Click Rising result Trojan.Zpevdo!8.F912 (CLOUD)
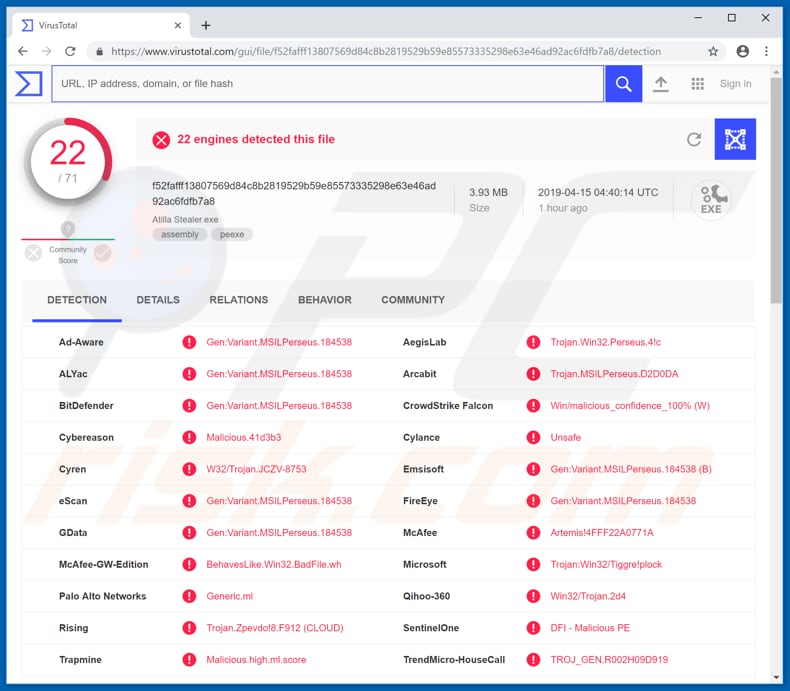The height and width of the screenshot is (691, 790). (275, 628)
